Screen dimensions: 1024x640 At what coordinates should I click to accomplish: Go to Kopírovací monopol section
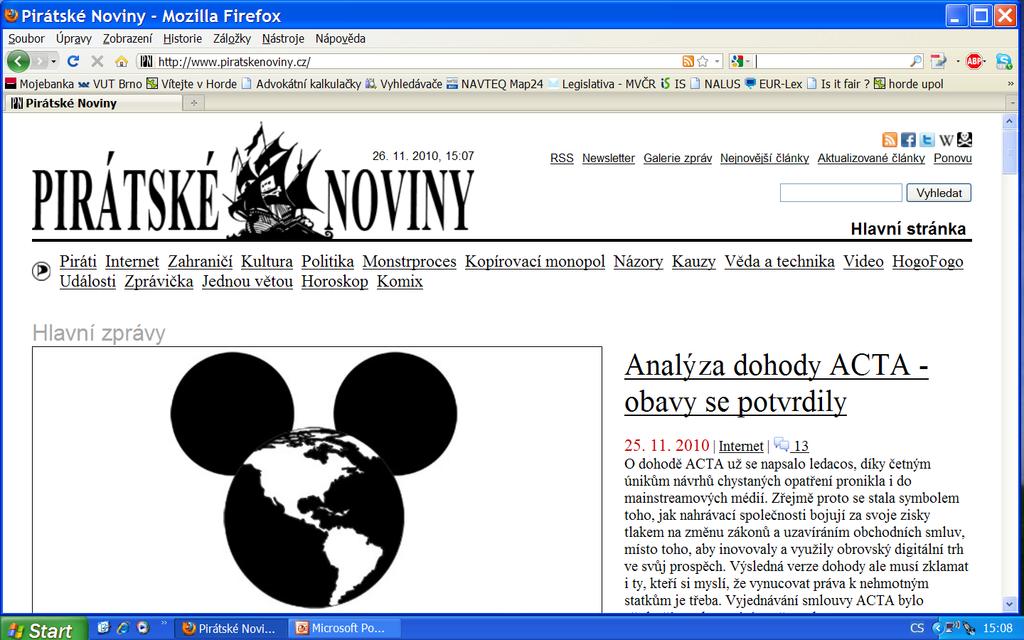click(x=535, y=261)
